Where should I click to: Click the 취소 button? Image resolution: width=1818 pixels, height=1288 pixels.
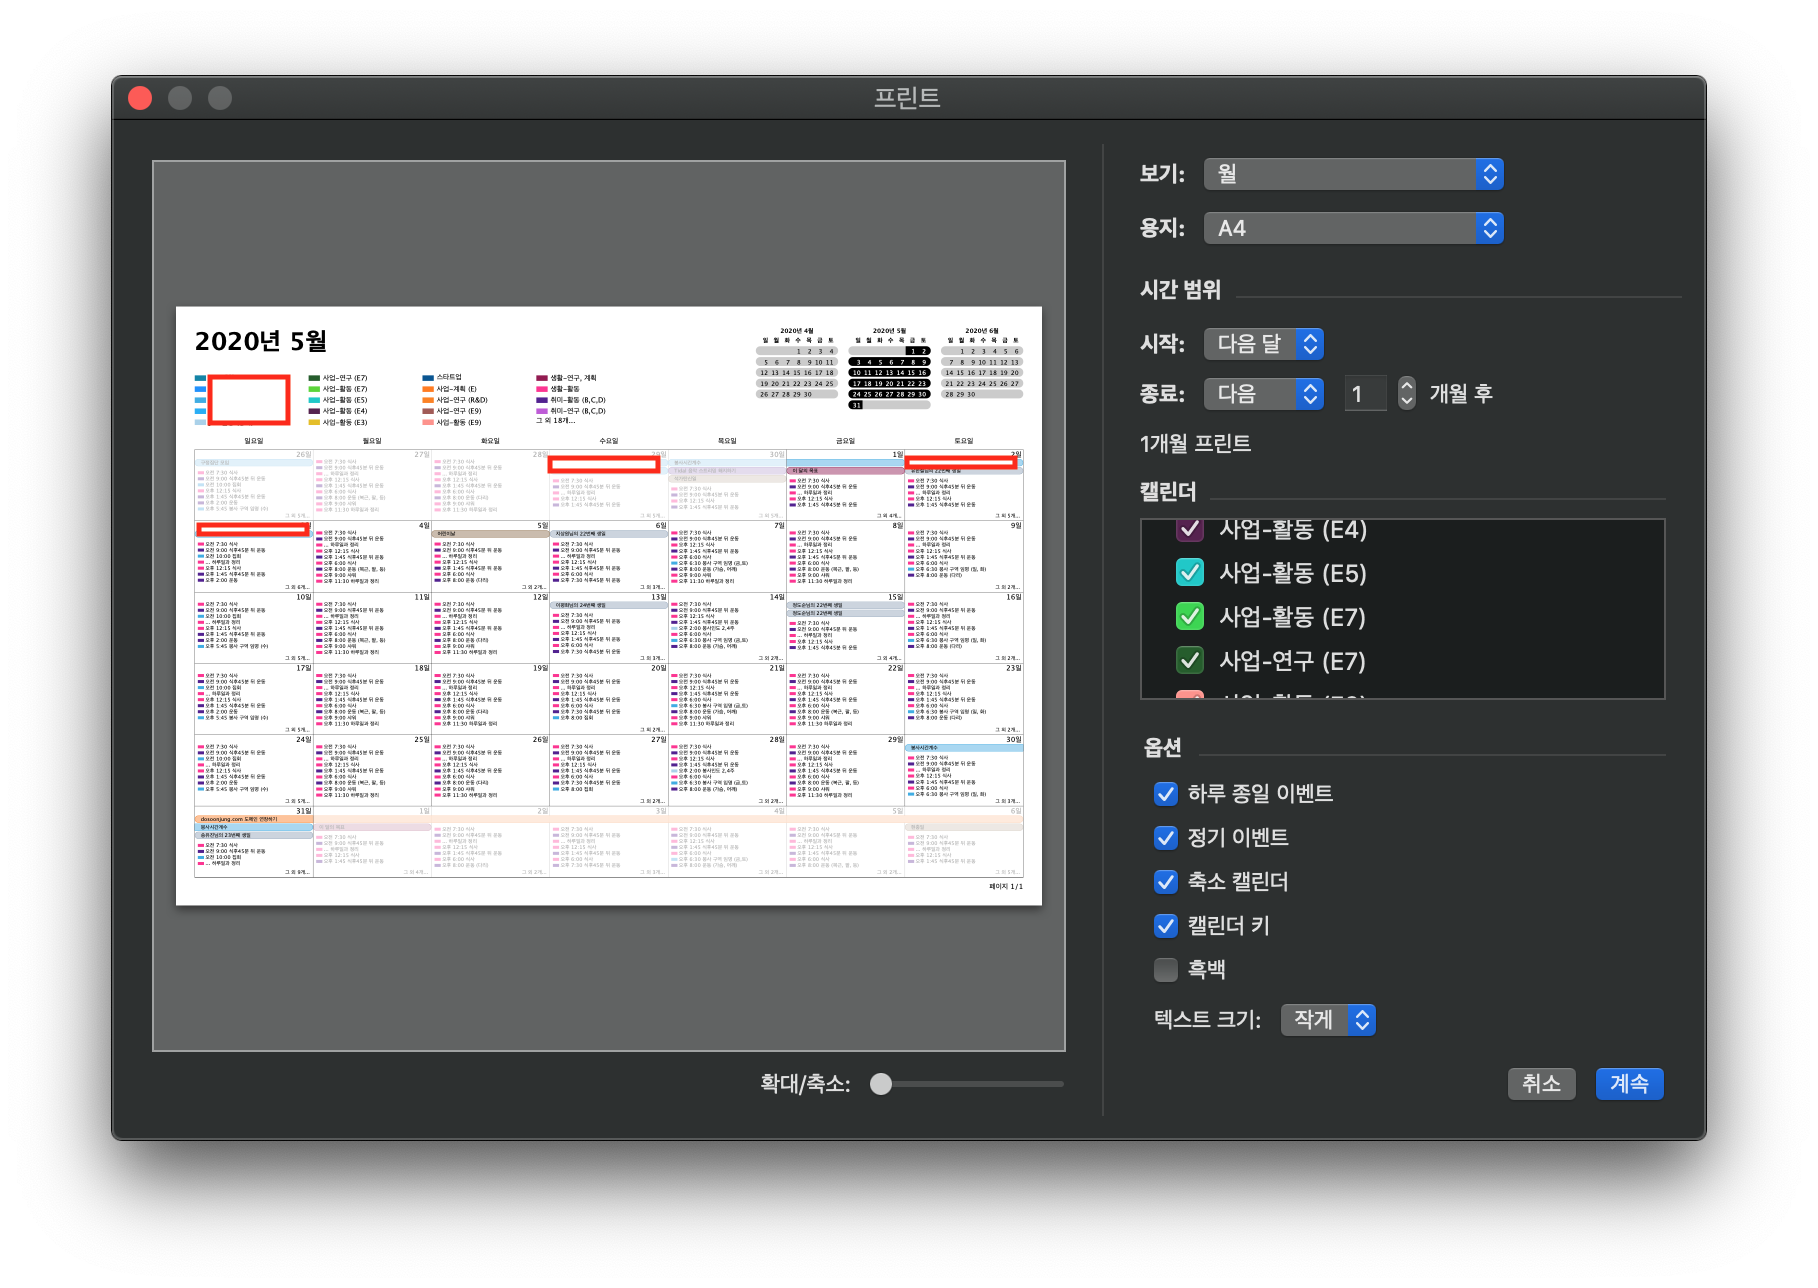coord(1541,1084)
